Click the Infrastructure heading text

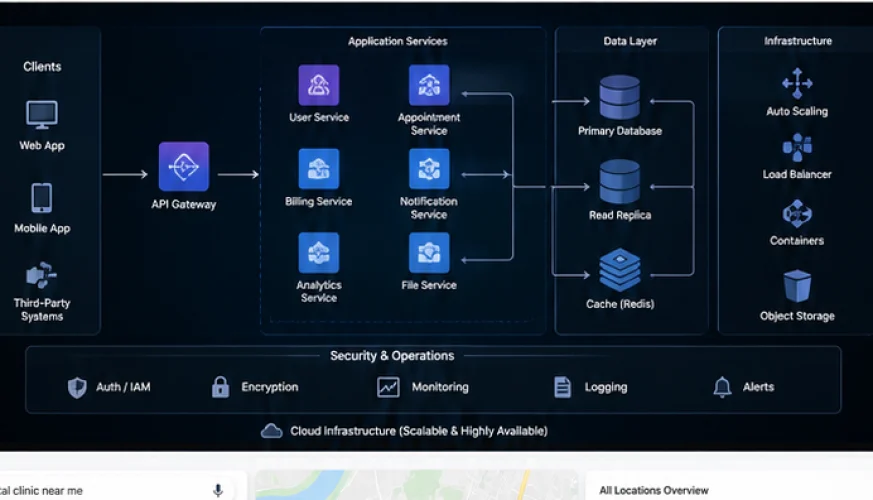coord(798,41)
